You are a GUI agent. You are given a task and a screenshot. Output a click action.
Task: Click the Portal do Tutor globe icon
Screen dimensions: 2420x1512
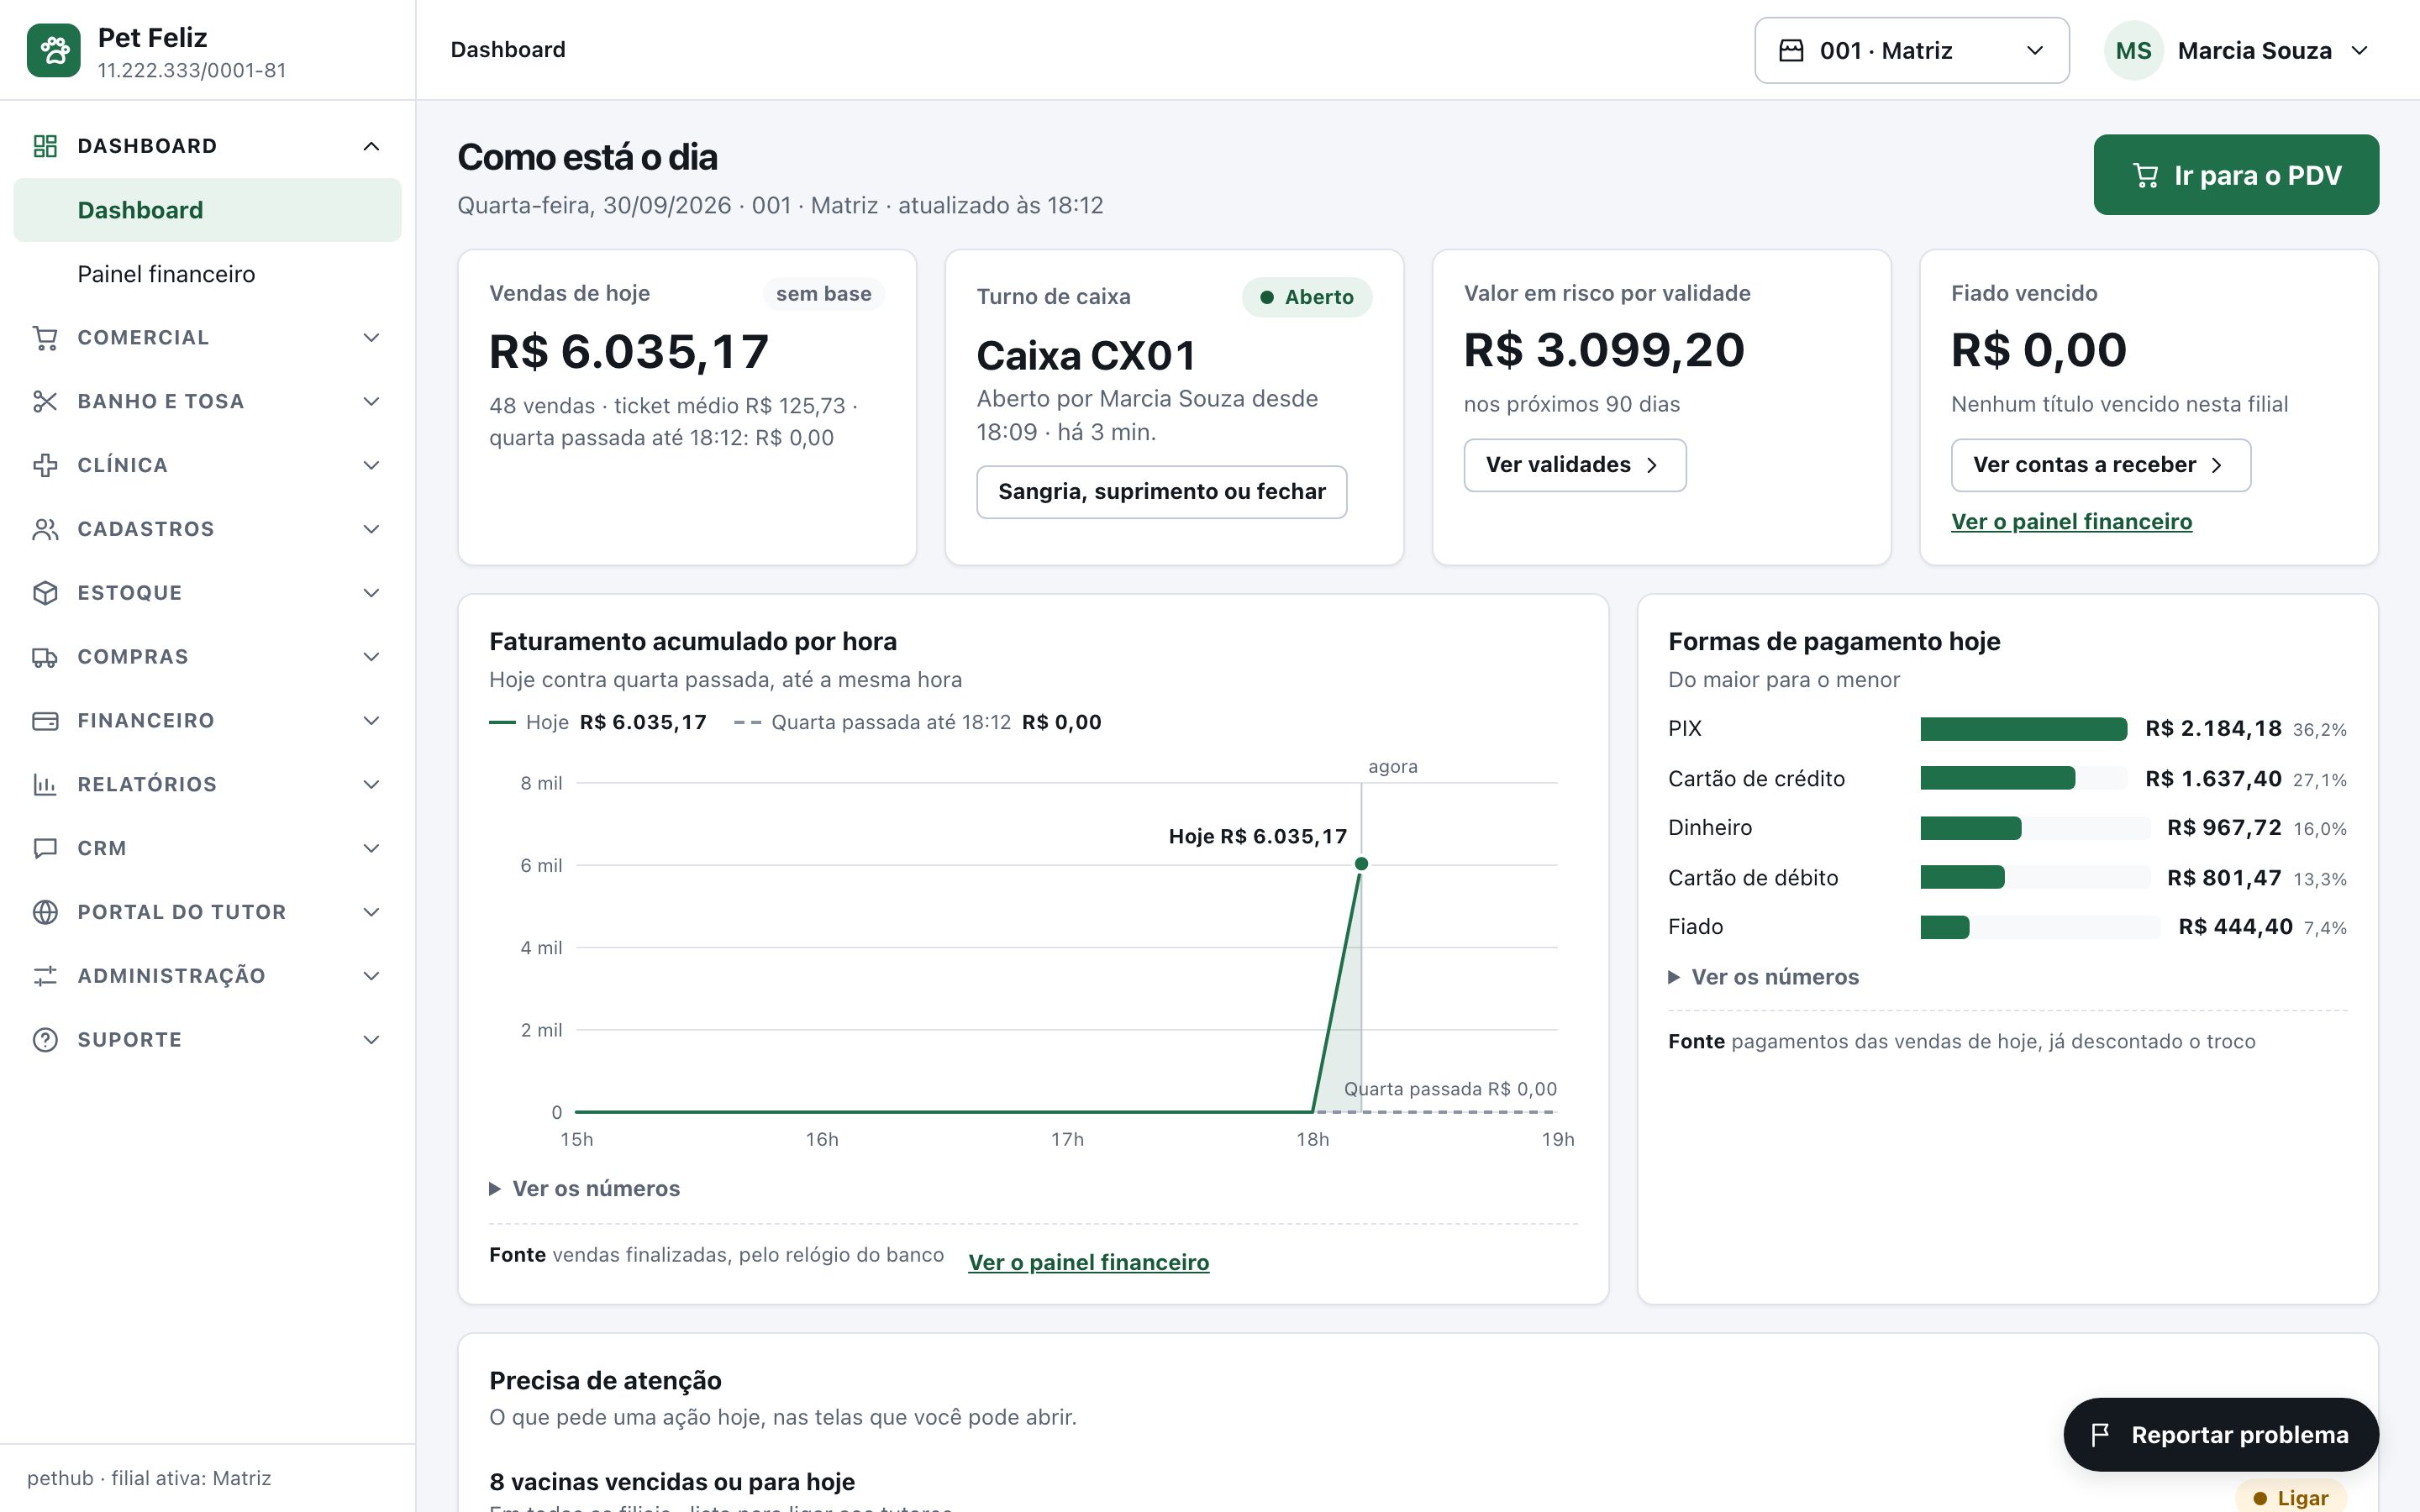tap(45, 912)
